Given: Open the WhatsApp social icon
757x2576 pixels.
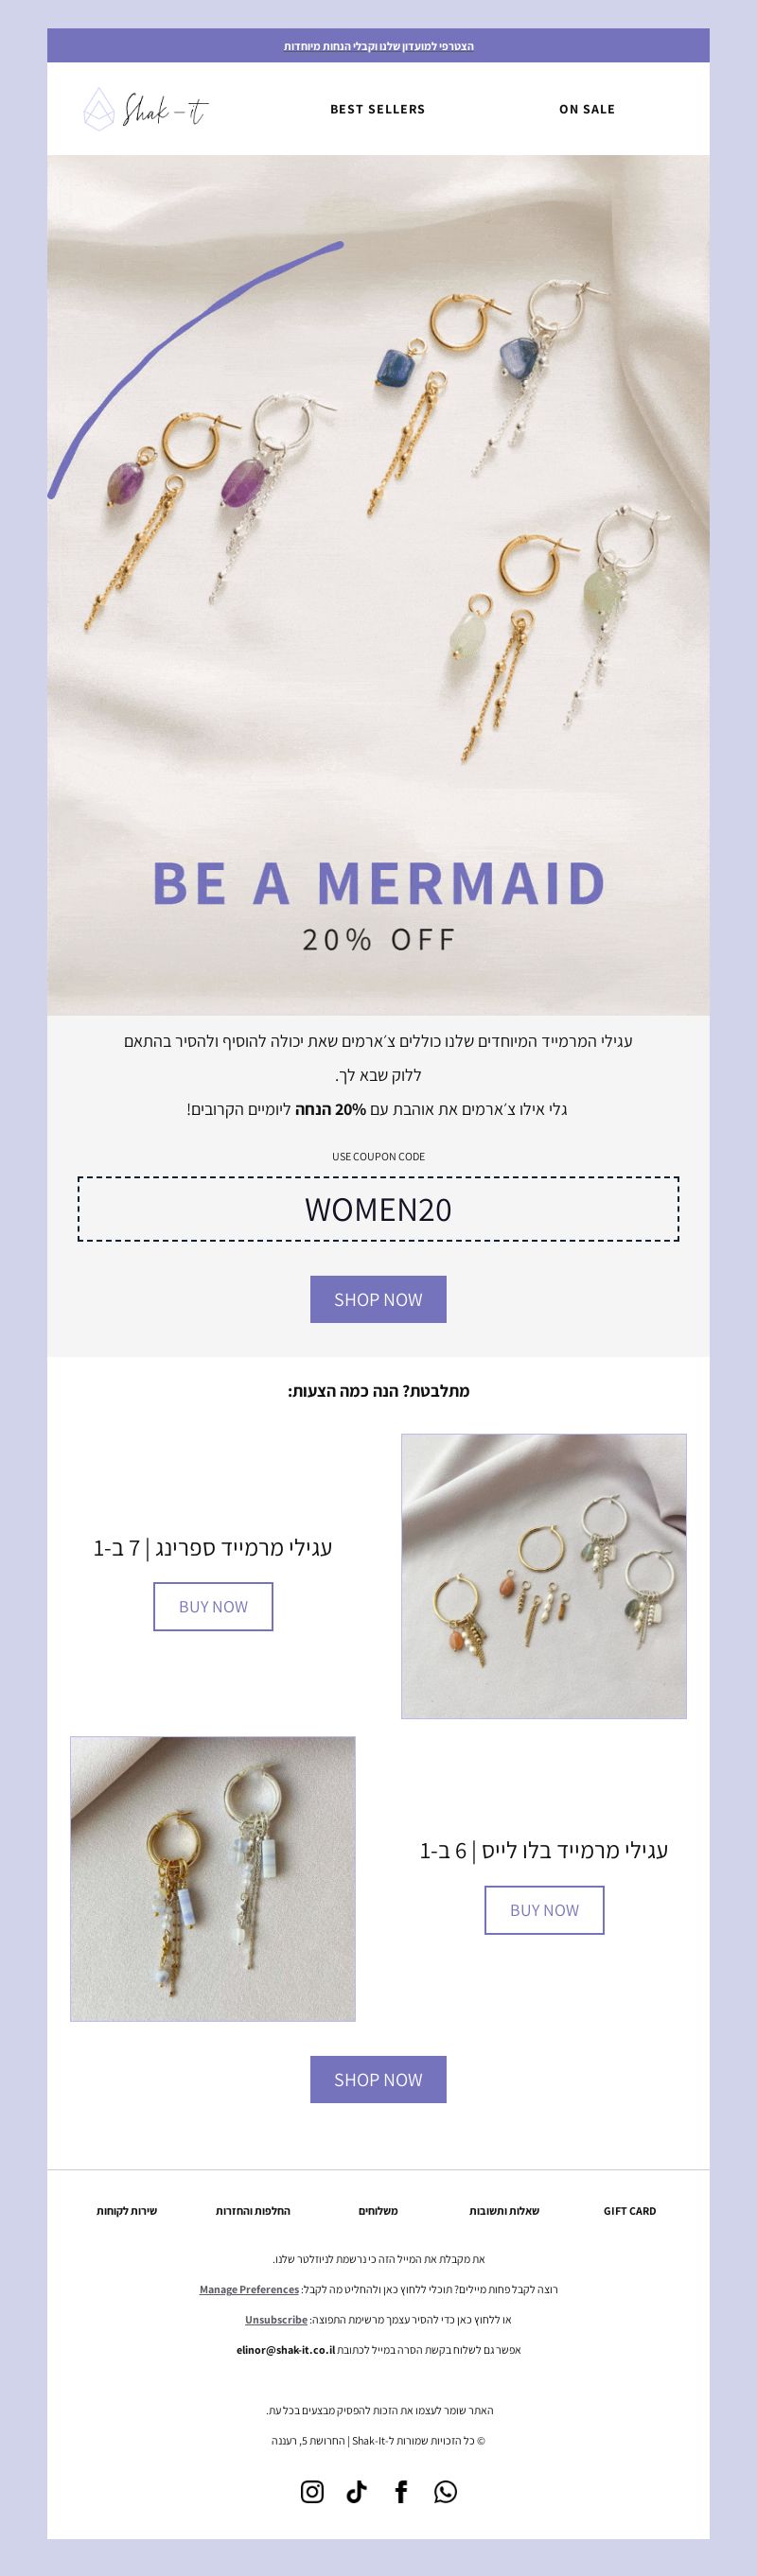Looking at the screenshot, I should (446, 2491).
